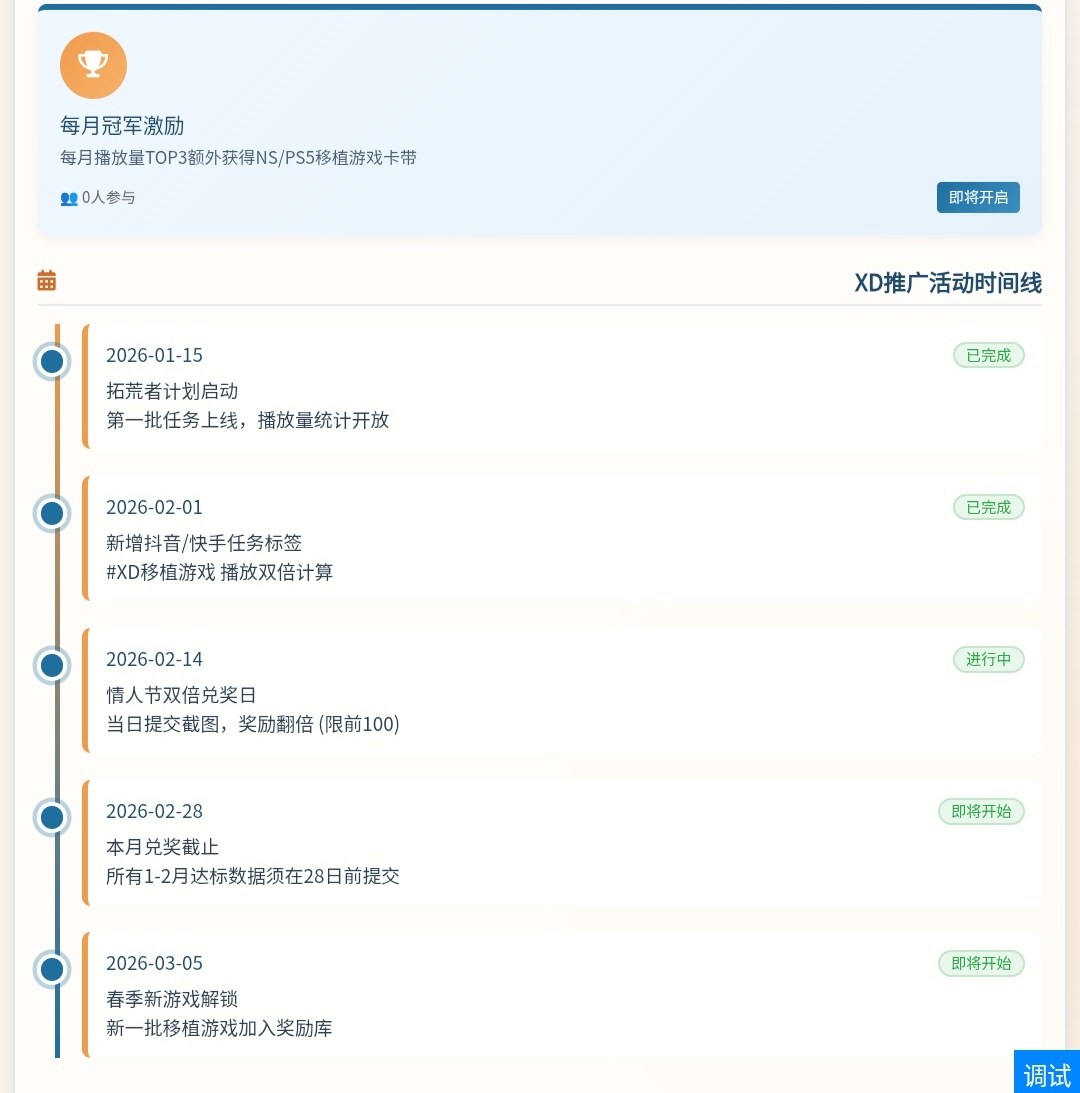Screen dimensions: 1080x1093
Task: Click the blue participants icon next to 0人参与
Action: pyautogui.click(x=68, y=198)
